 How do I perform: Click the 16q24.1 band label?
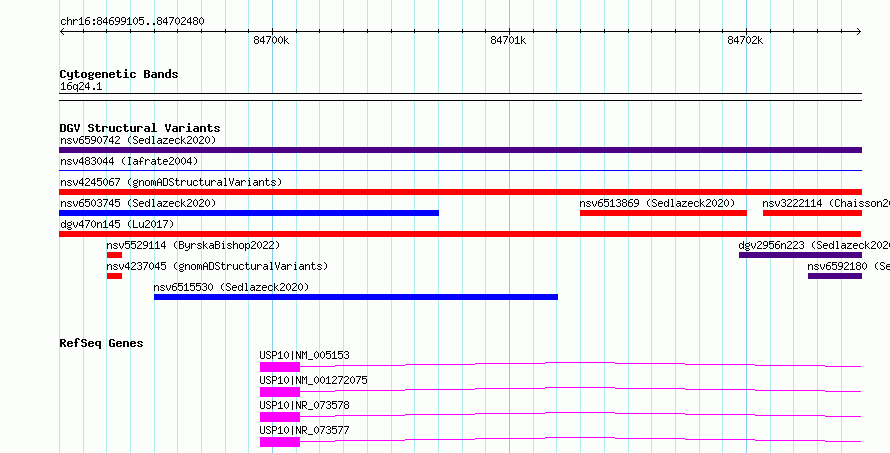point(81,87)
